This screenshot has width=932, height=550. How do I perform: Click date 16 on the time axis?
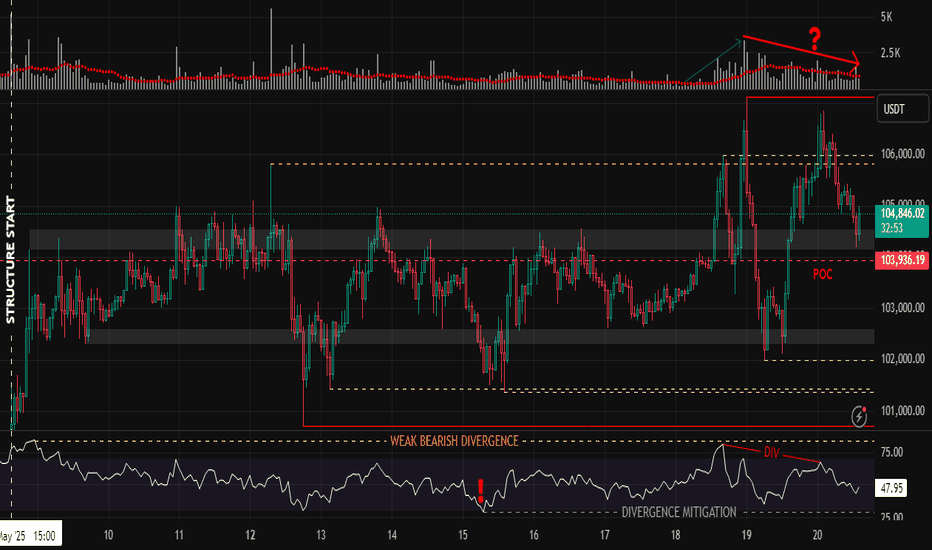(534, 535)
